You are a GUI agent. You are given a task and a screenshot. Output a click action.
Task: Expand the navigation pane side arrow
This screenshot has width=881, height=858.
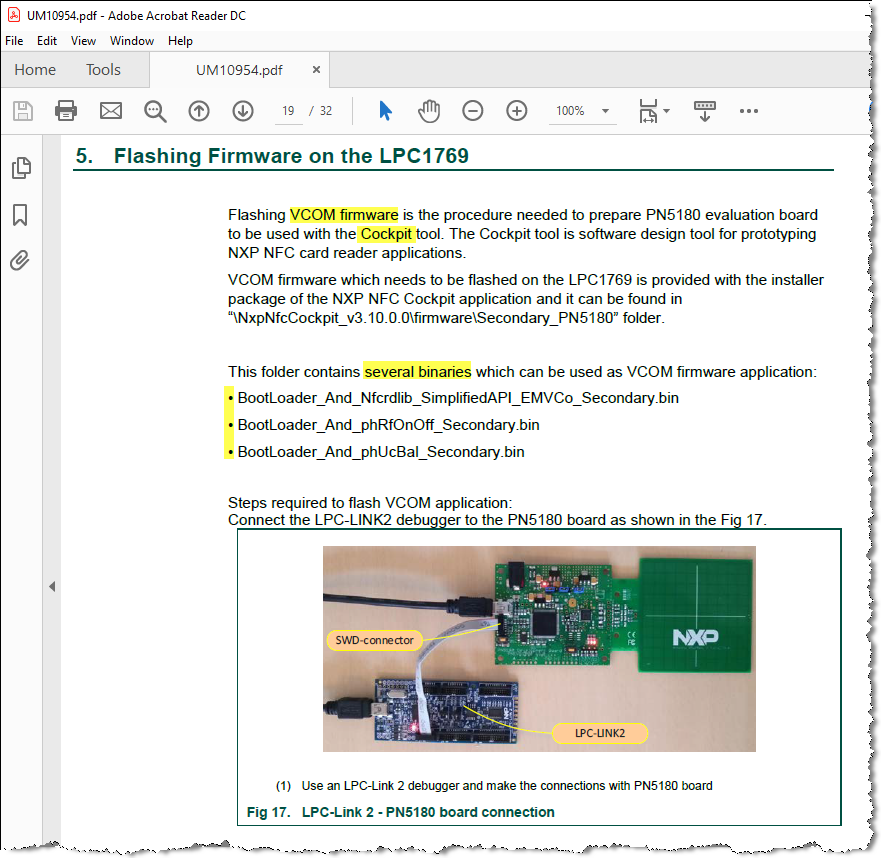coord(52,587)
